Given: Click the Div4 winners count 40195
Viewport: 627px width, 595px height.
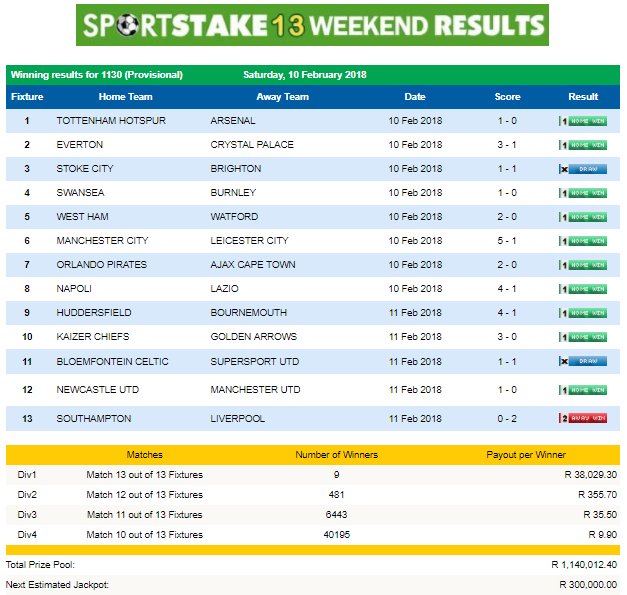Looking at the screenshot, I should (x=336, y=535).
